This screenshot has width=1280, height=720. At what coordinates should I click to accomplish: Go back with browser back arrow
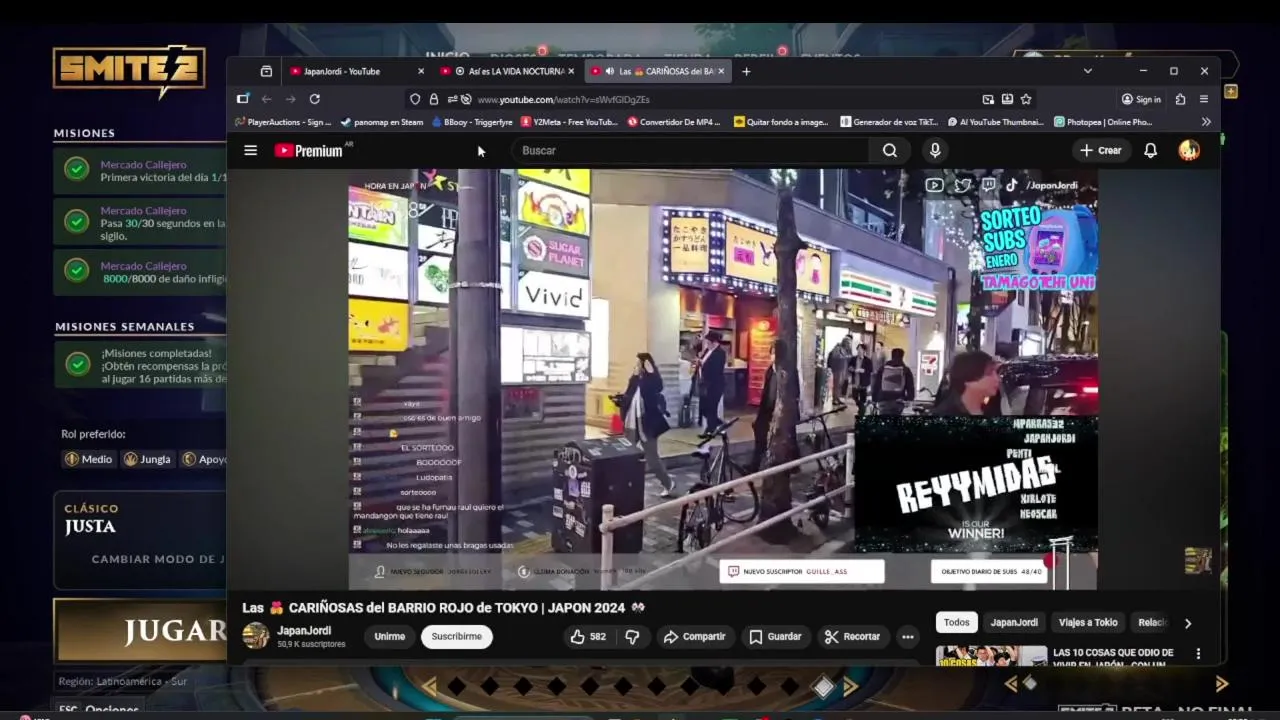pos(266,99)
